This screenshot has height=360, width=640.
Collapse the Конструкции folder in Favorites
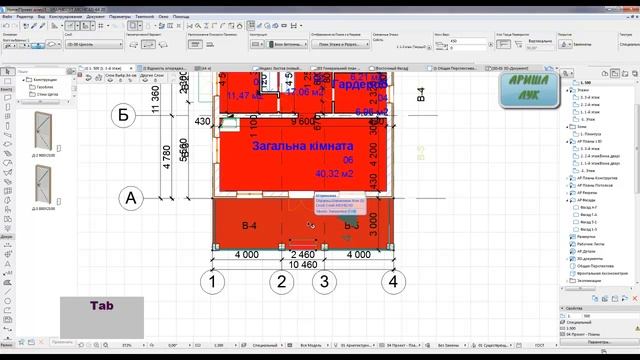(23, 80)
